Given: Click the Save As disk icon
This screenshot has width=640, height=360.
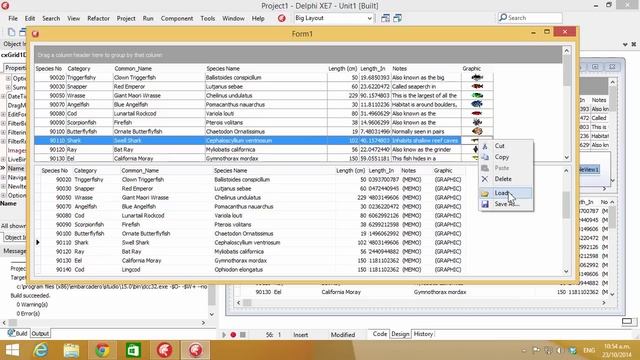Looking at the screenshot, I should click(x=485, y=204).
